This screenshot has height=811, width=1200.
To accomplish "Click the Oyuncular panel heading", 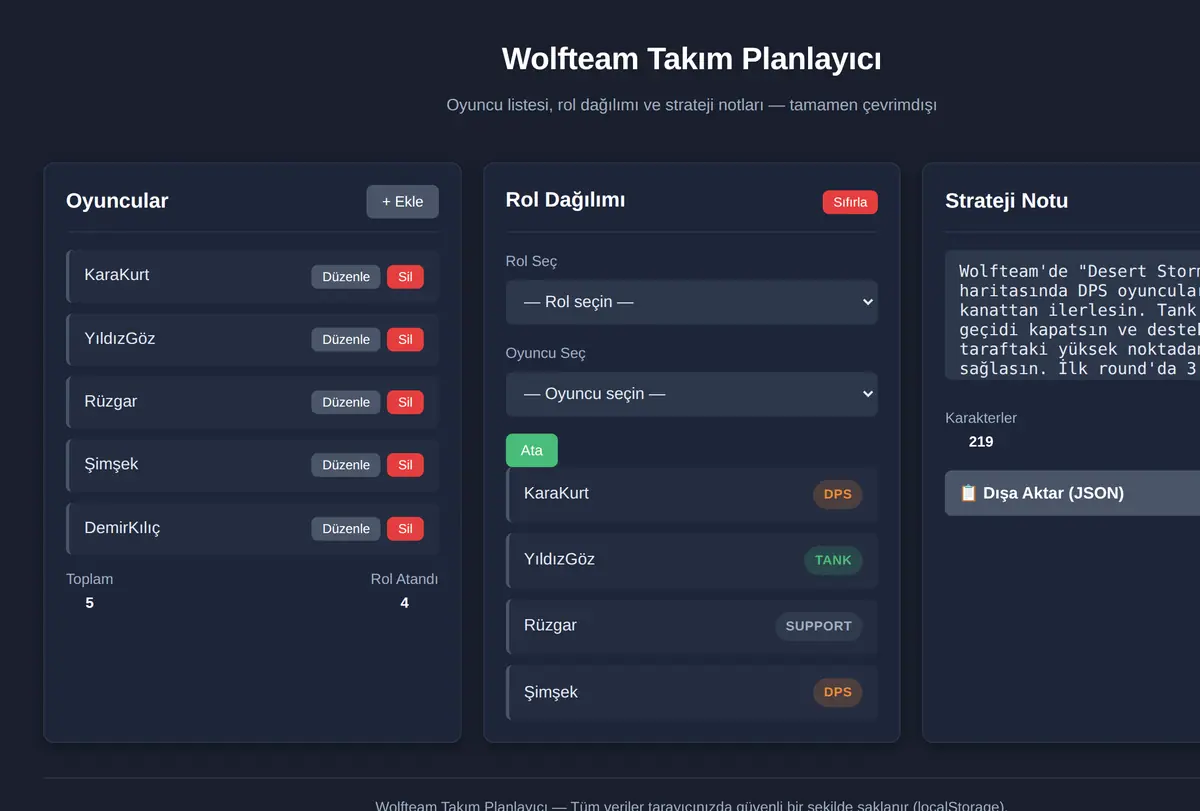I will pos(117,201).
